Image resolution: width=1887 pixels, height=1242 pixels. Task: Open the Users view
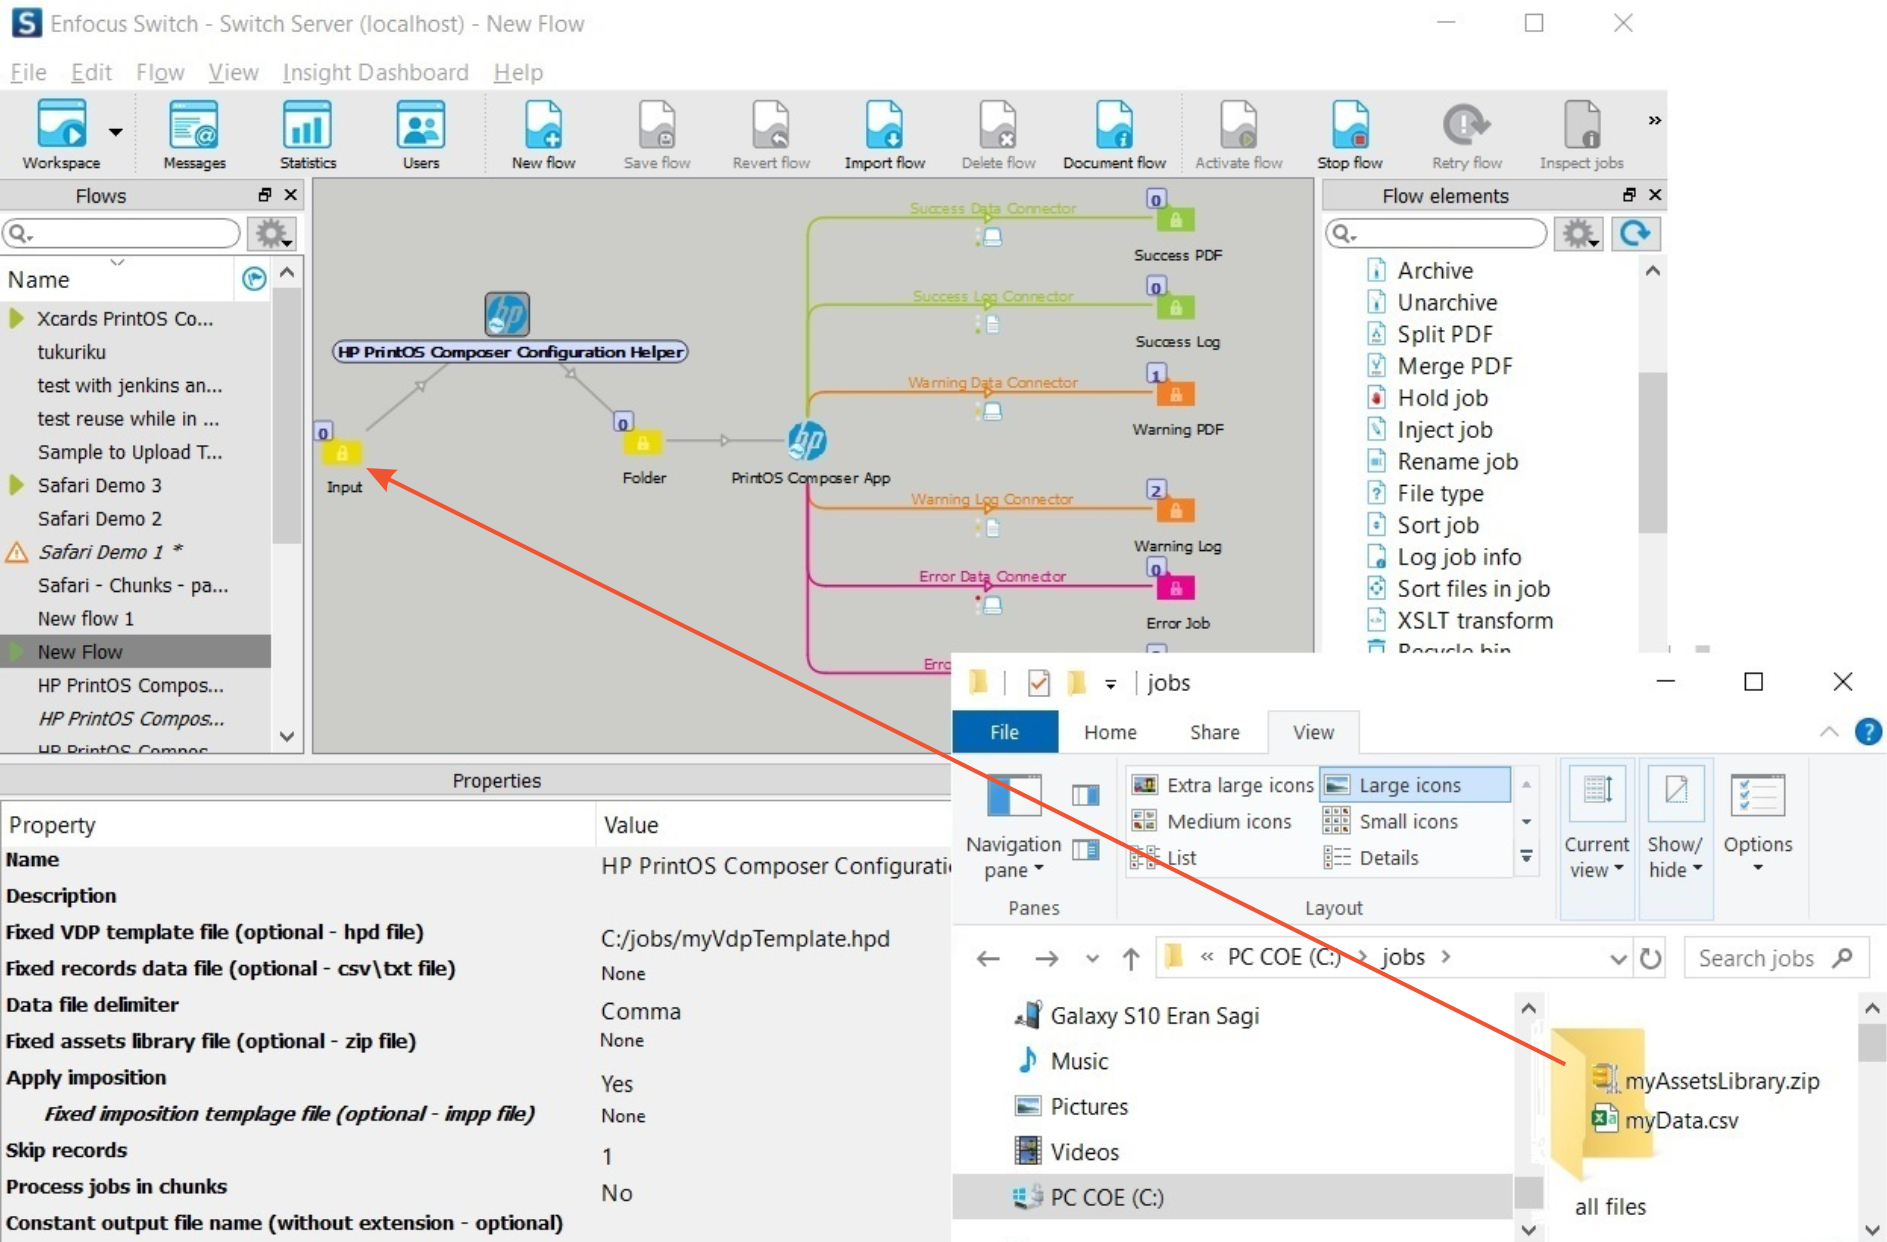421,135
